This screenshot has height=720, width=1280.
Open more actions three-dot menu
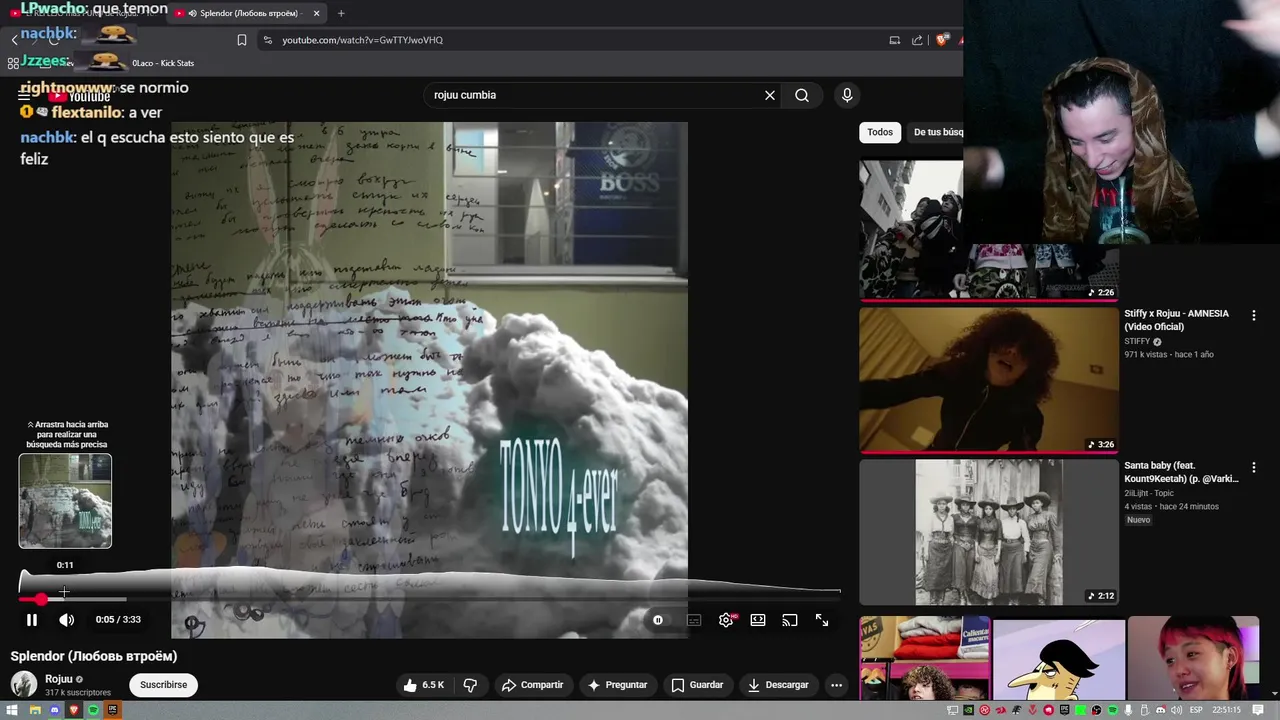[837, 685]
